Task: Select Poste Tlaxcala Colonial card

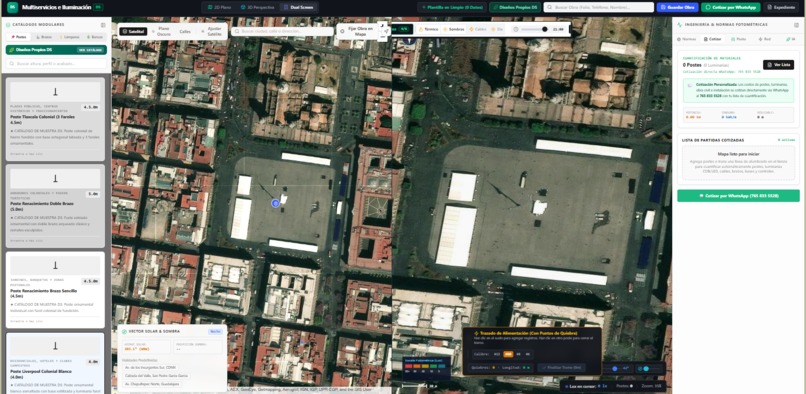Action: [55, 118]
